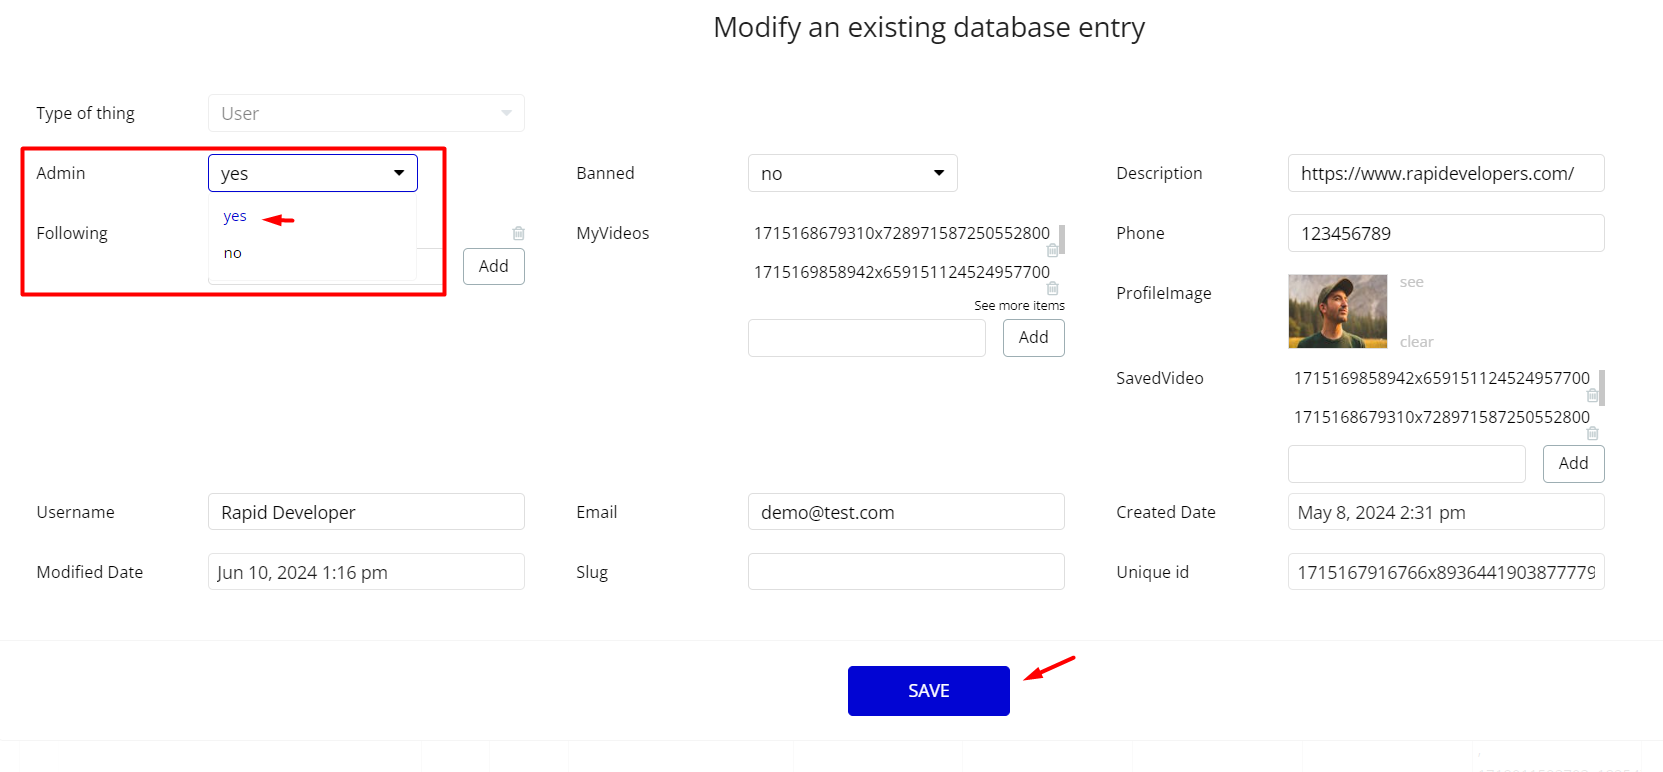Open the Type of thing dropdown
This screenshot has width=1663, height=772.
tap(366, 113)
